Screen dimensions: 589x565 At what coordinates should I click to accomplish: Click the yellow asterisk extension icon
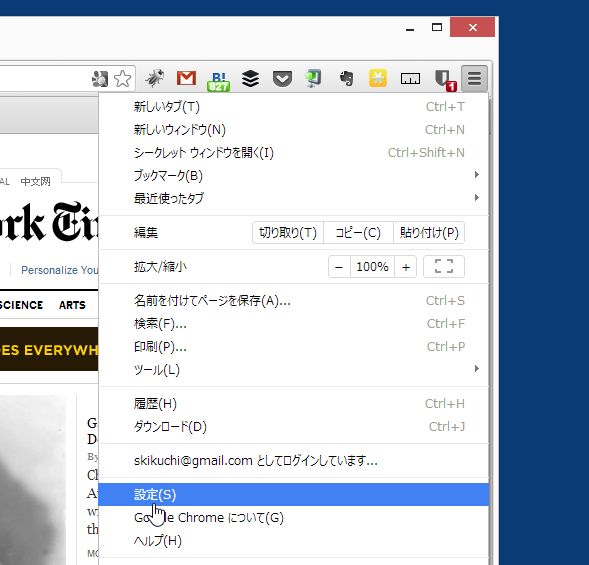pyautogui.click(x=378, y=79)
